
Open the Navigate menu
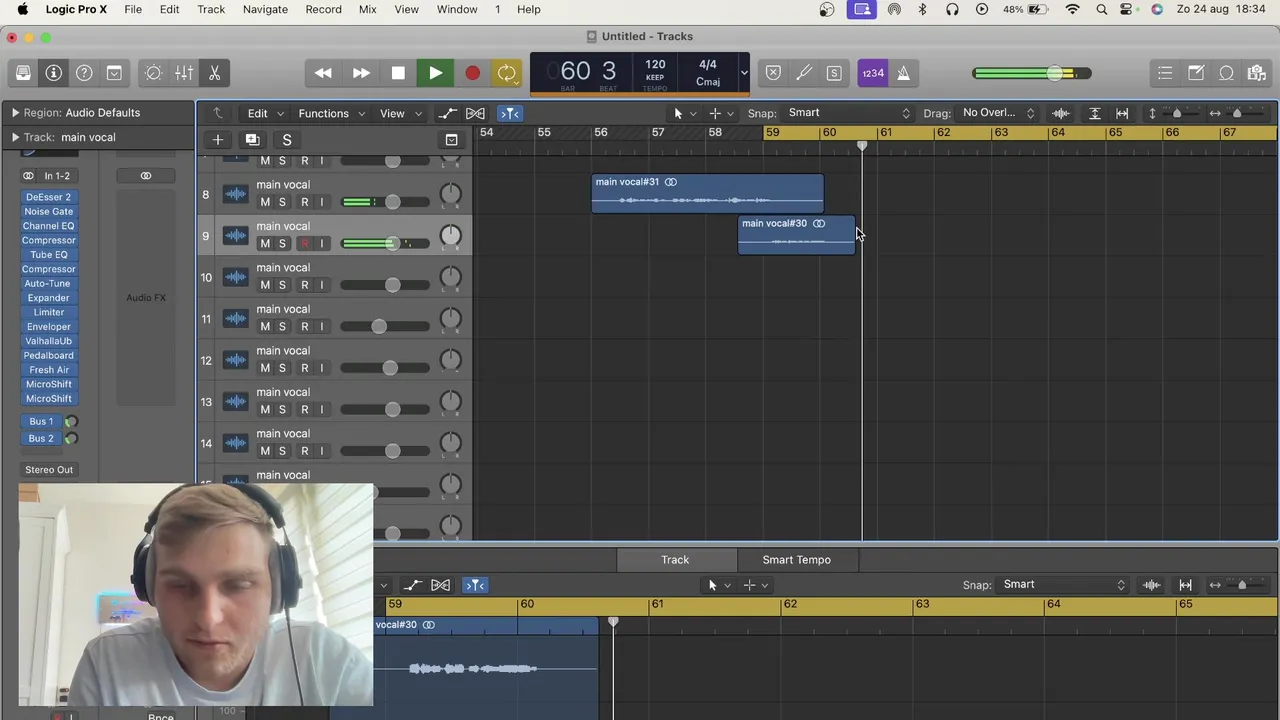[x=265, y=9]
